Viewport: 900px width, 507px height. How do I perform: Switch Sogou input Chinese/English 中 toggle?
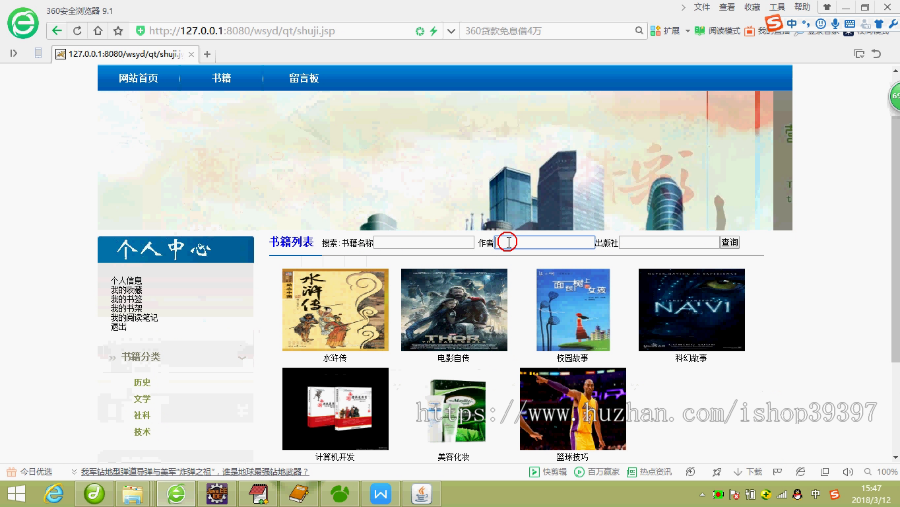[x=792, y=24]
